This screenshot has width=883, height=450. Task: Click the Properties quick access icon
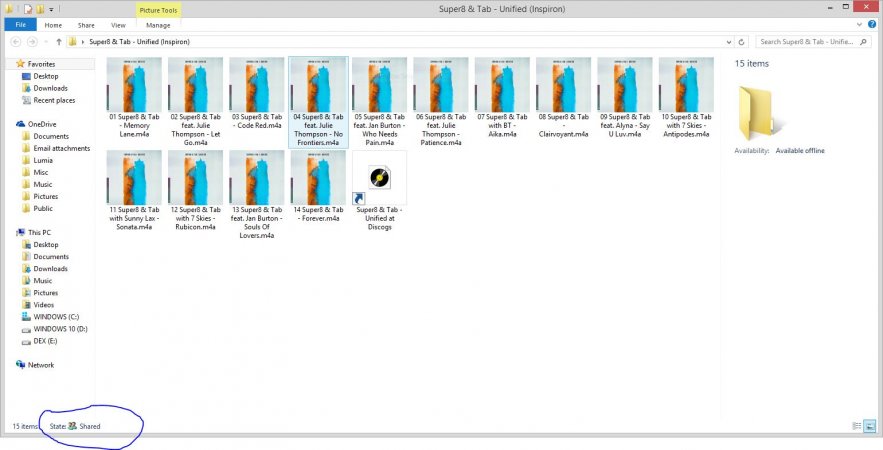[28, 9]
